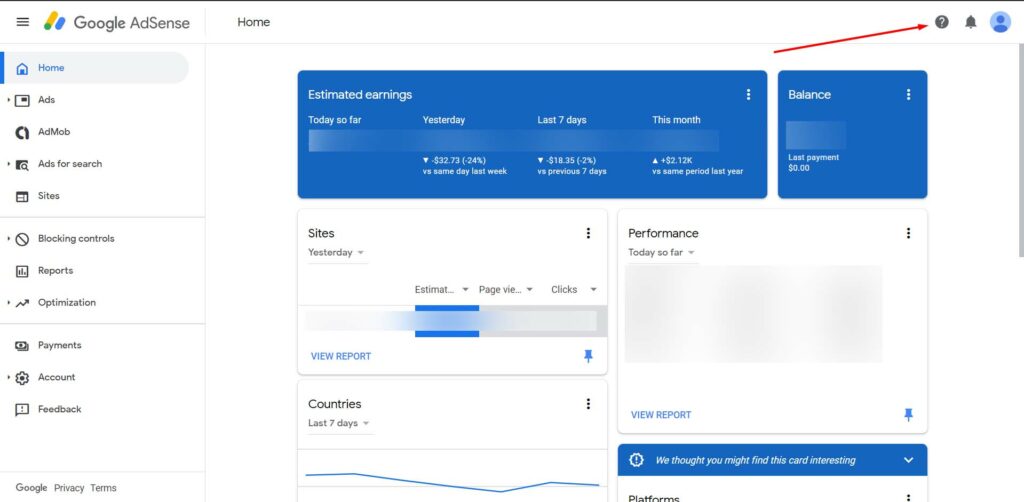Click the AdMob icon in sidebar

pyautogui.click(x=22, y=133)
